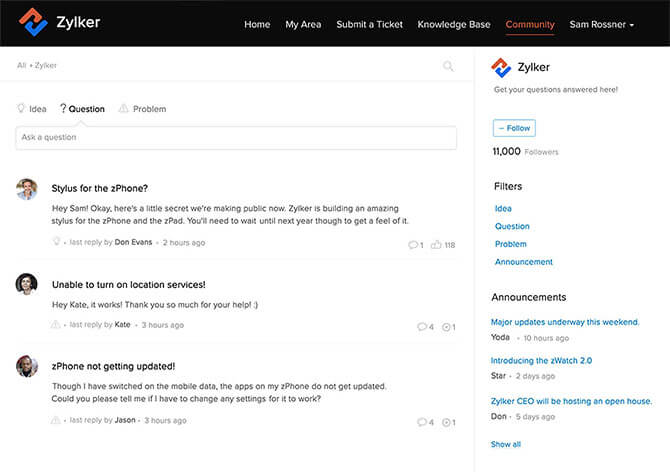Click Kate's avatar on location services post
The width and height of the screenshot is (670, 472).
point(27,284)
